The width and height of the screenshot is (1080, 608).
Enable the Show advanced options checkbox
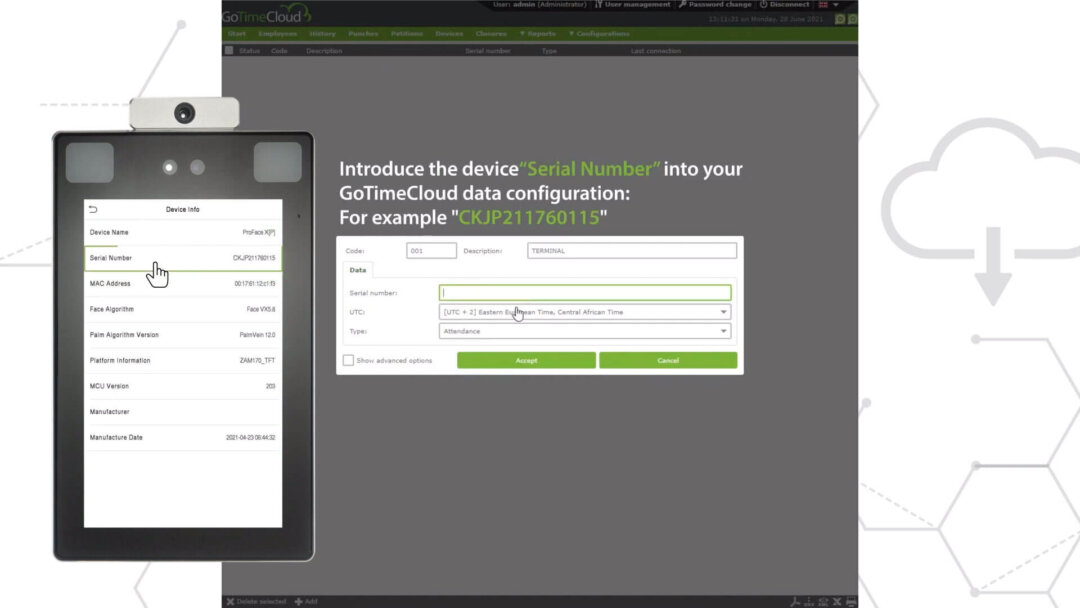pyautogui.click(x=349, y=359)
